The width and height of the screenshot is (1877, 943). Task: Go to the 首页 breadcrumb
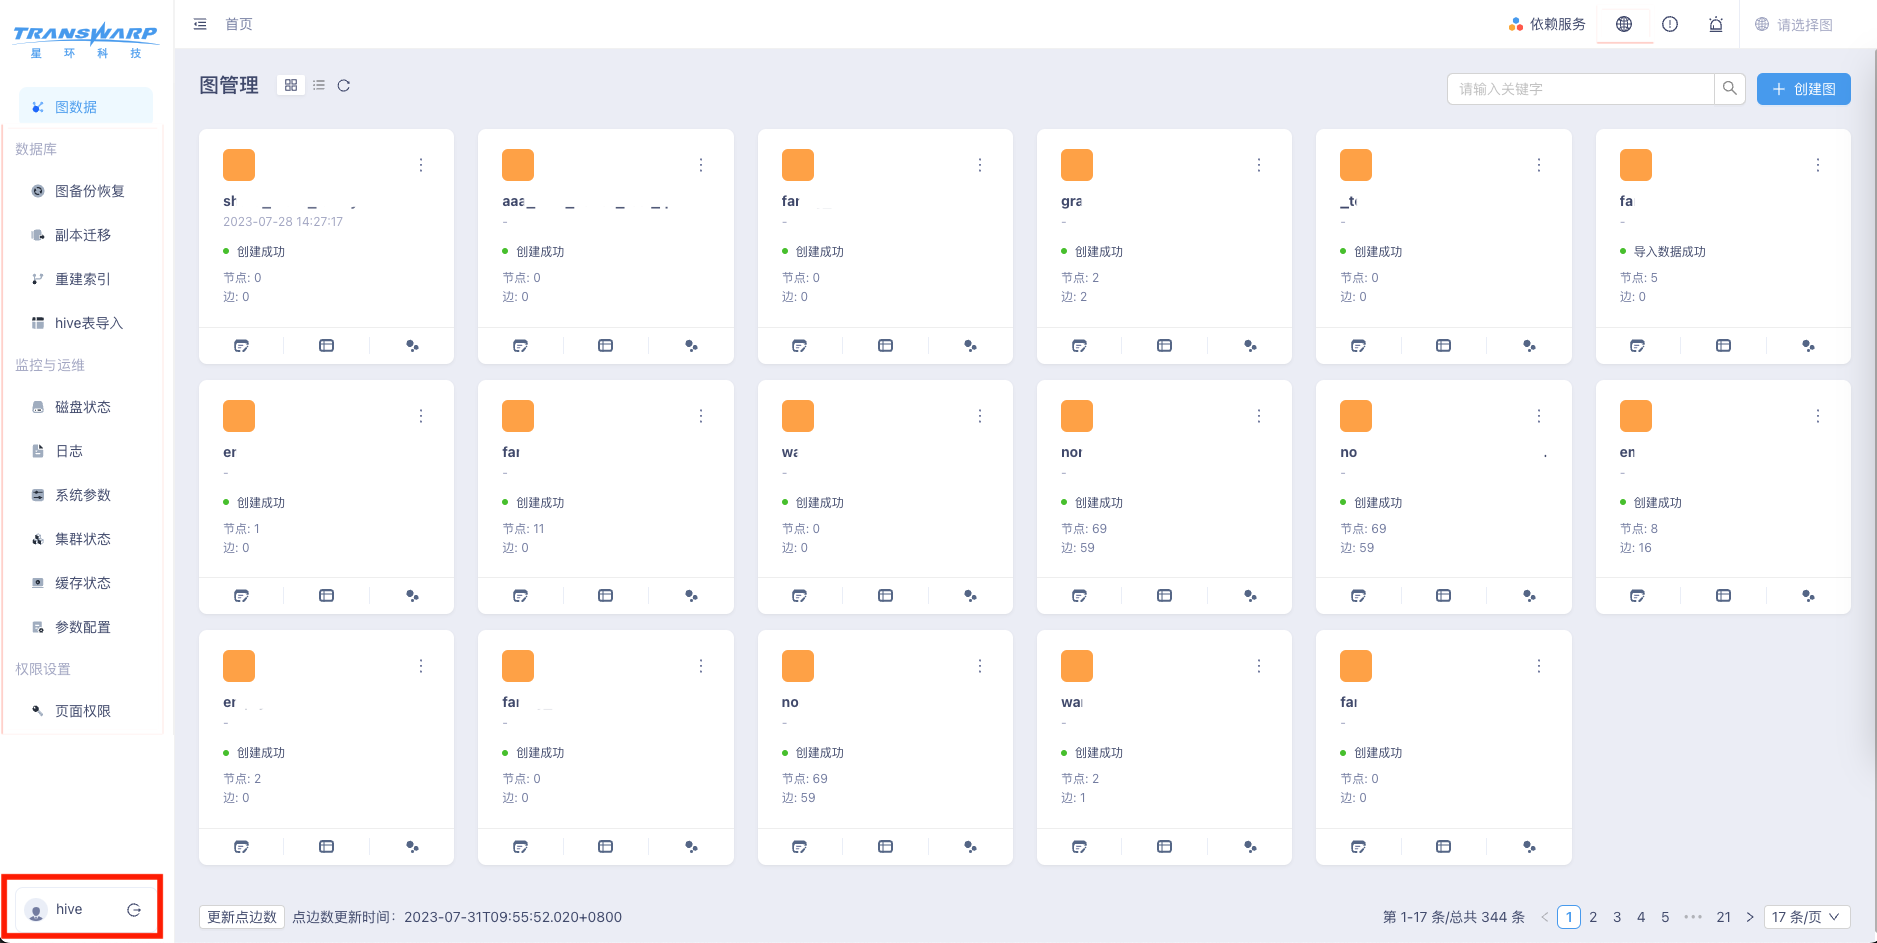pos(239,24)
